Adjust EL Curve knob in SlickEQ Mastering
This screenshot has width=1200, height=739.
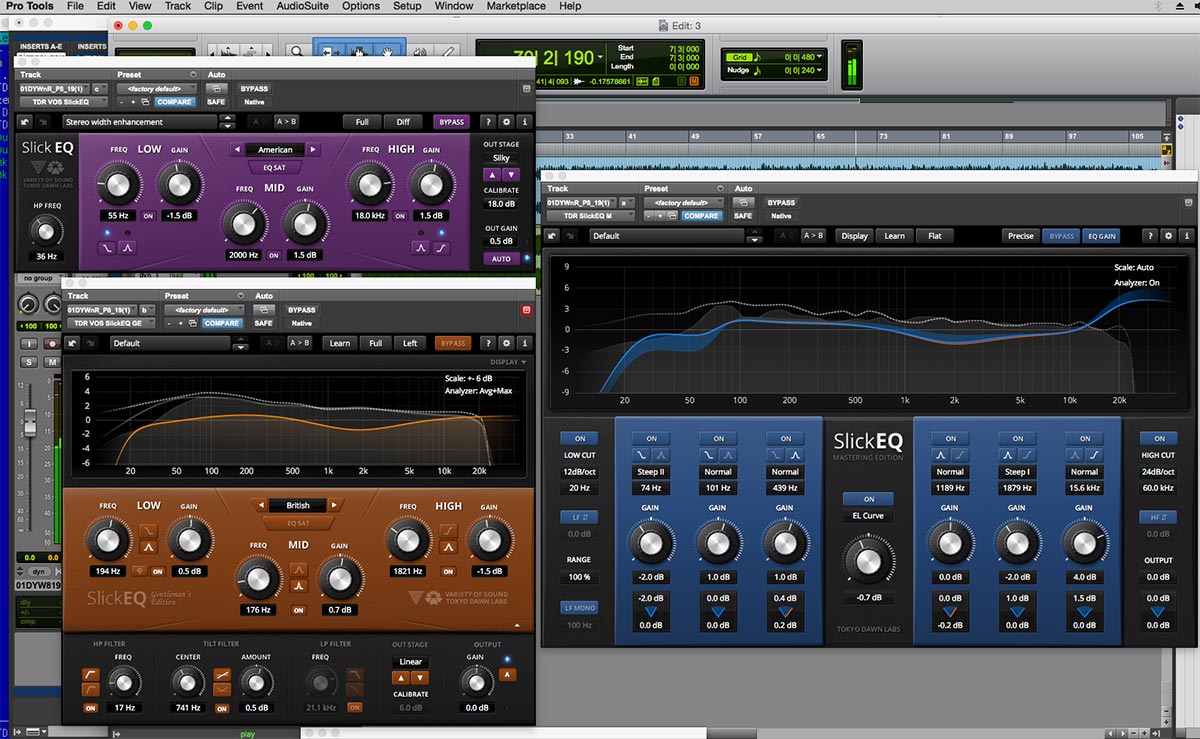[x=869, y=560]
